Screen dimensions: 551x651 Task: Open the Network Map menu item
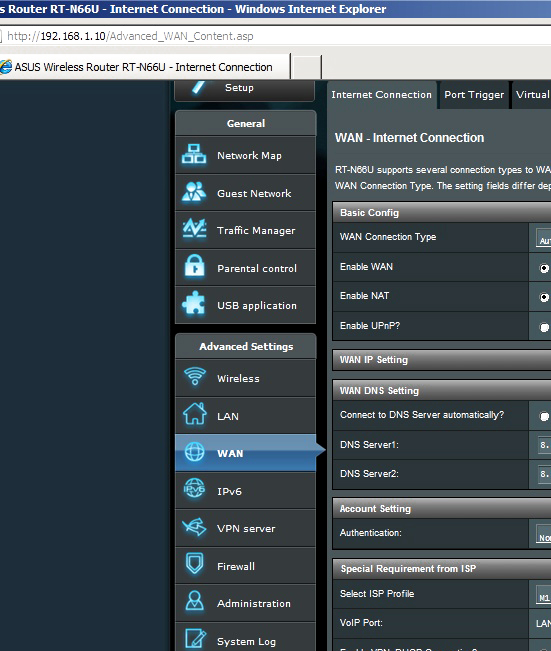tap(245, 155)
